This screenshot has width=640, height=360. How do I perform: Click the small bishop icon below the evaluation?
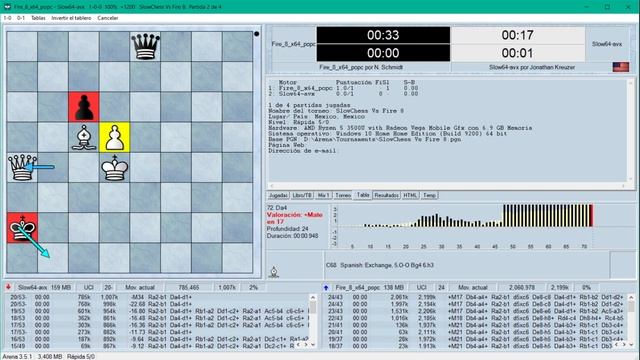coord(274,272)
